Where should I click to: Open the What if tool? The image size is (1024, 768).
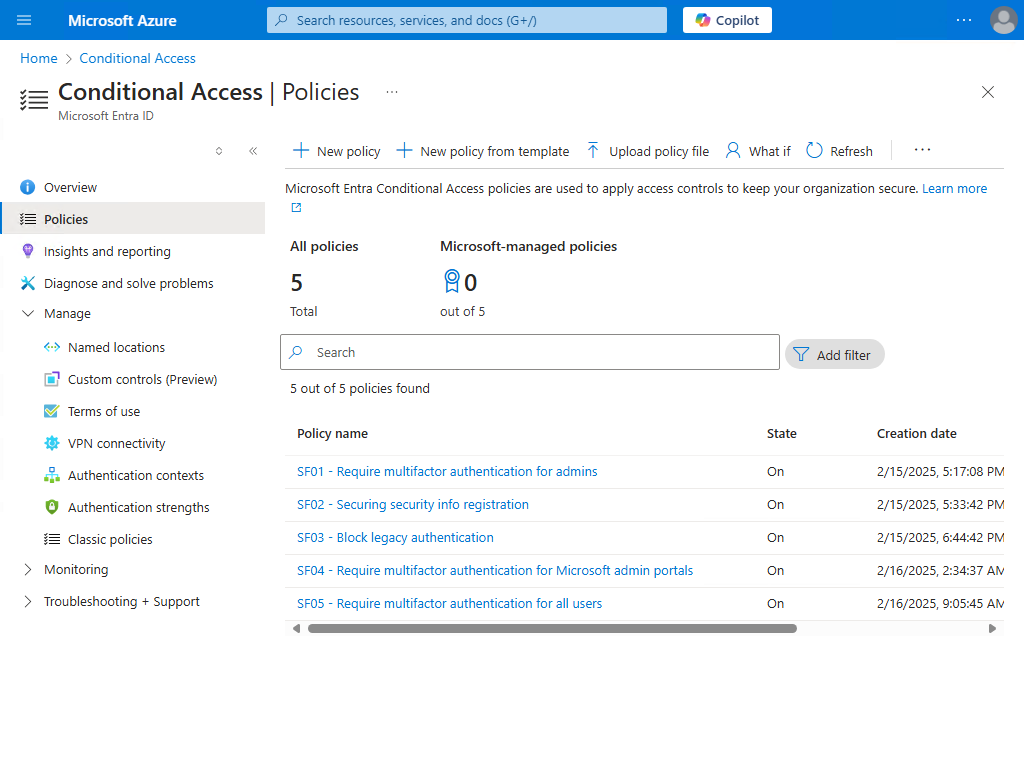[757, 151]
